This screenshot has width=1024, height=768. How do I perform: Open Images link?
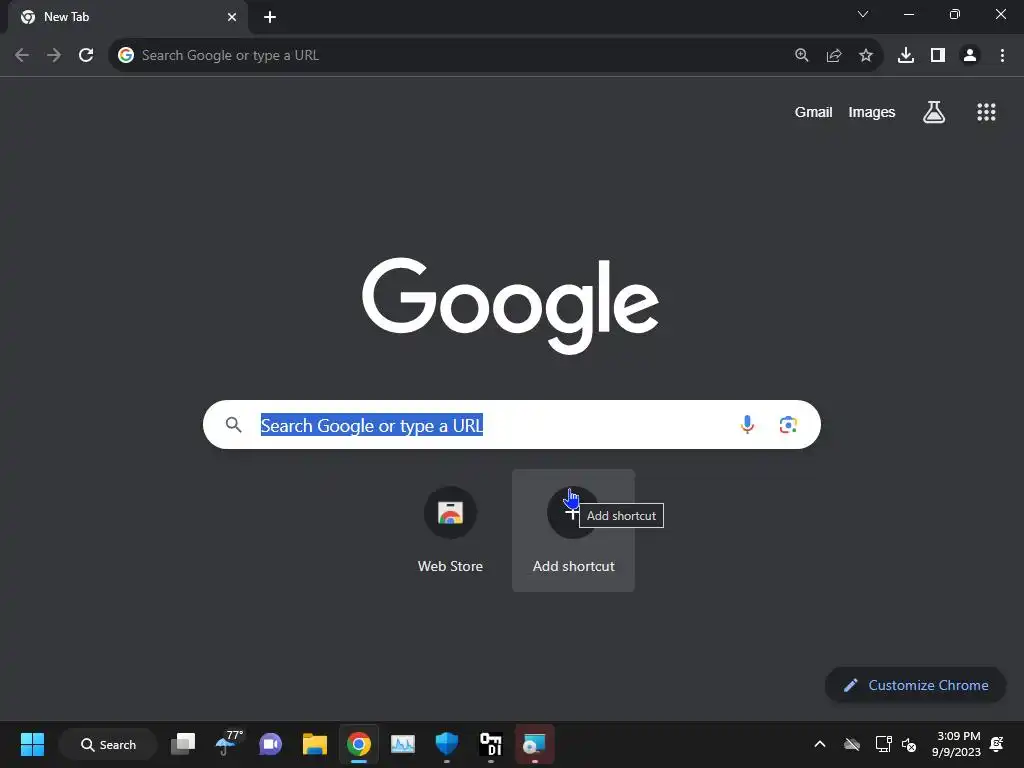871,112
